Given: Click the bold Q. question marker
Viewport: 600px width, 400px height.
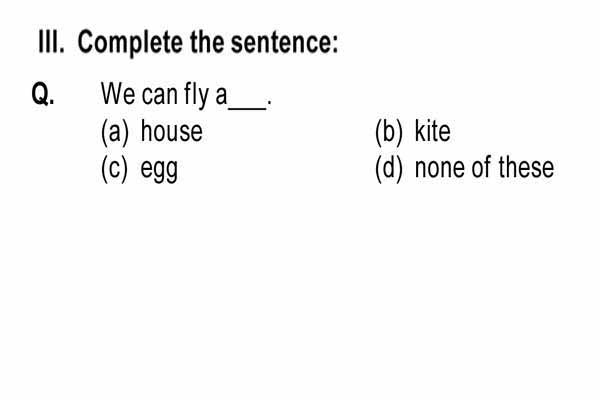Looking at the screenshot, I should [x=43, y=94].
